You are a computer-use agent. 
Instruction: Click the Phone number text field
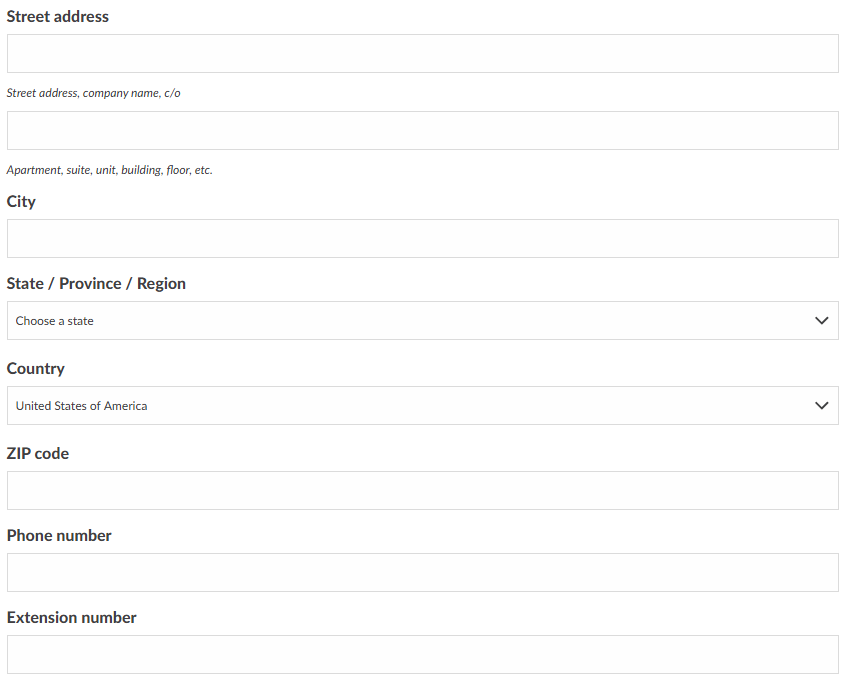point(422,573)
